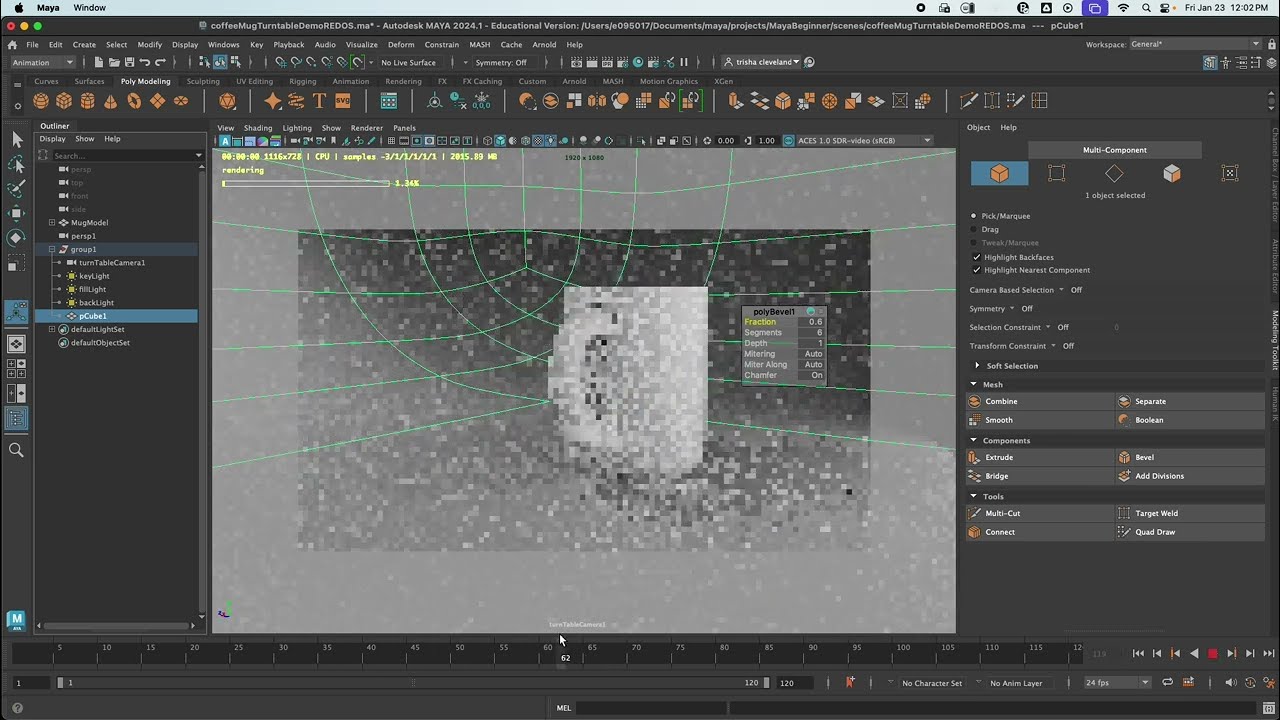Viewport: 1280px width, 720px height.
Task: Select the Select tool arrow in toolbox
Action: pyautogui.click(x=16, y=140)
